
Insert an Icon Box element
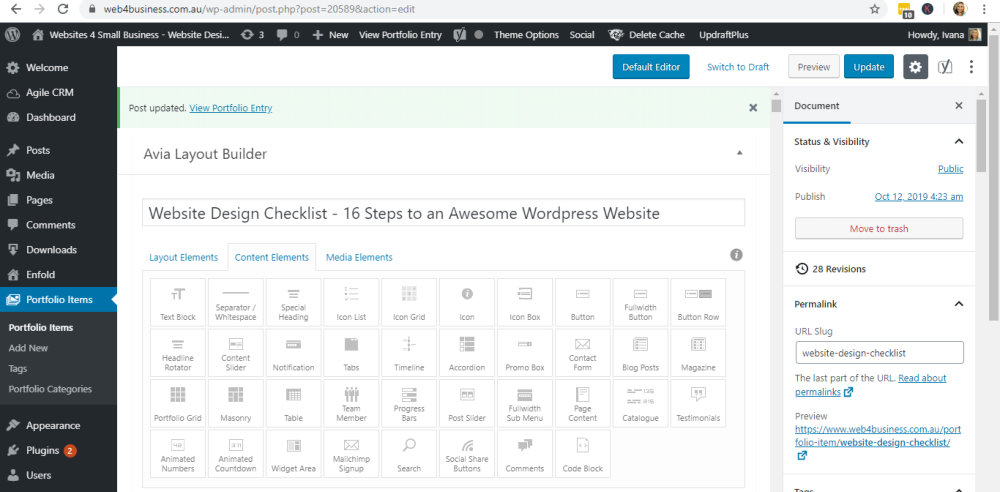point(525,302)
